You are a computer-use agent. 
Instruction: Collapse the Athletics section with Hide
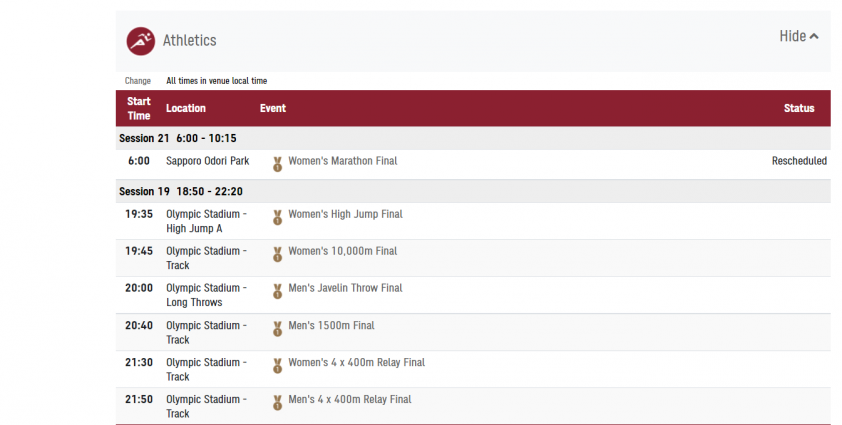pyautogui.click(x=792, y=36)
